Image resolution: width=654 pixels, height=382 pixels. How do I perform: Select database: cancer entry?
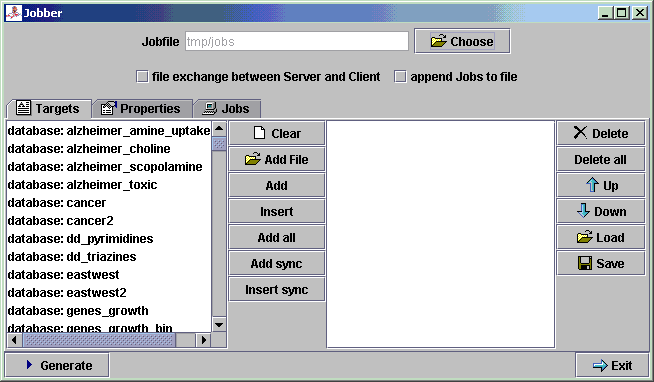click(x=109, y=203)
